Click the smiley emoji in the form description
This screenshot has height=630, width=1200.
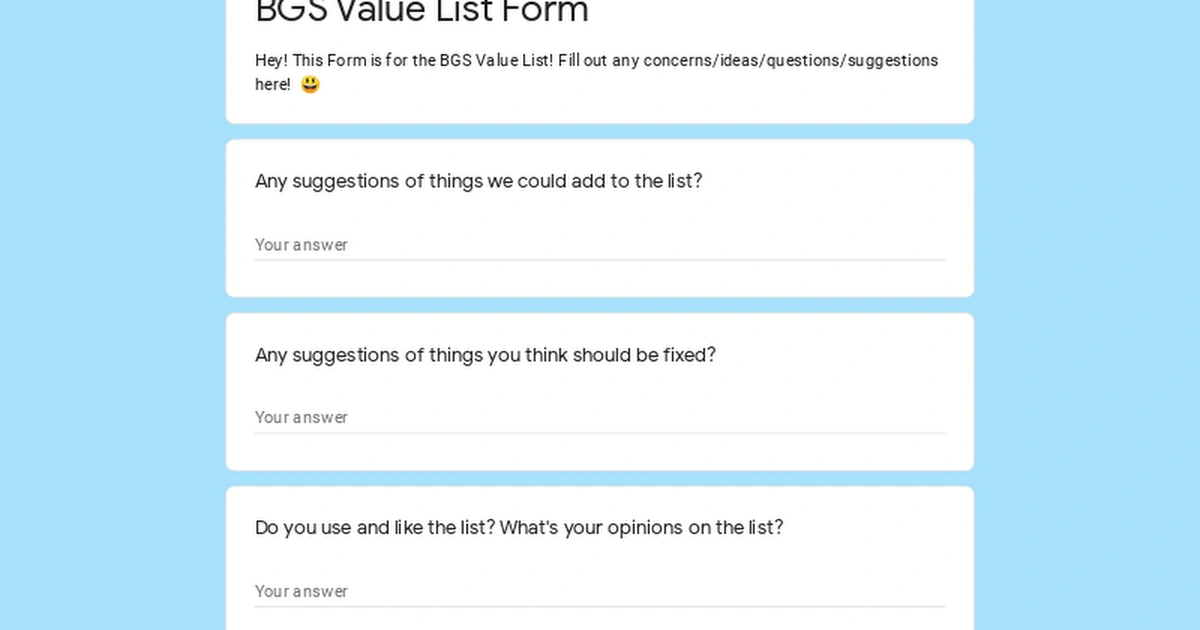coord(310,84)
